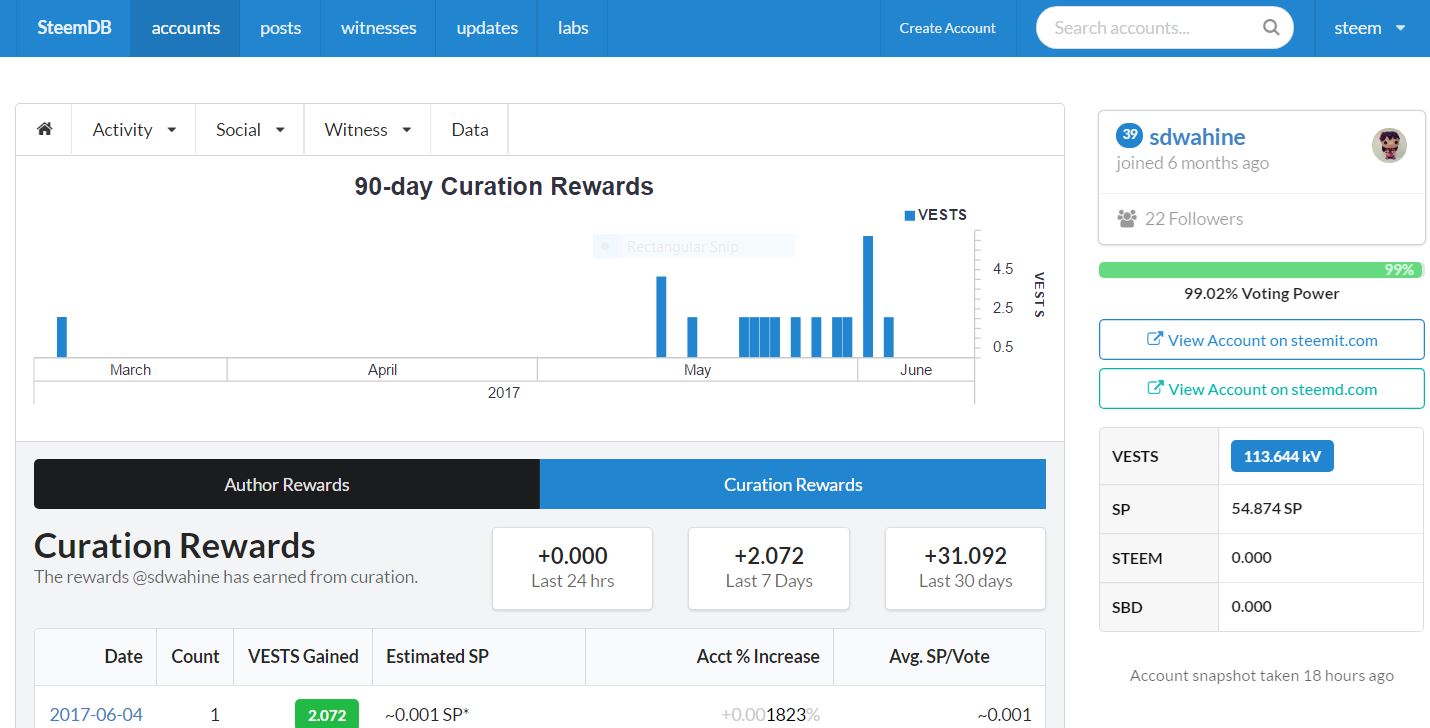Click the green 2.072 VESTS badge
1430x728 pixels.
(x=327, y=714)
